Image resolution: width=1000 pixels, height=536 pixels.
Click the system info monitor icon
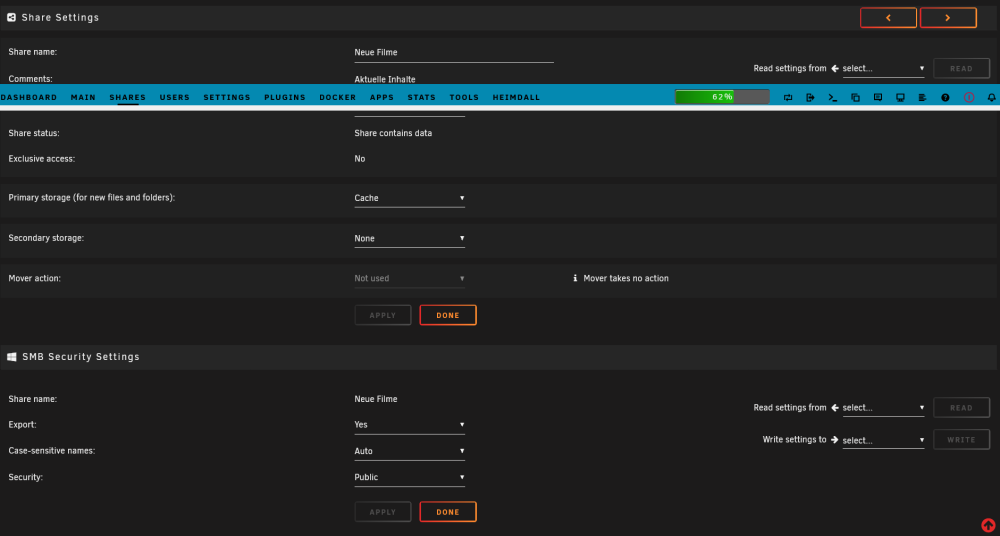tap(901, 98)
